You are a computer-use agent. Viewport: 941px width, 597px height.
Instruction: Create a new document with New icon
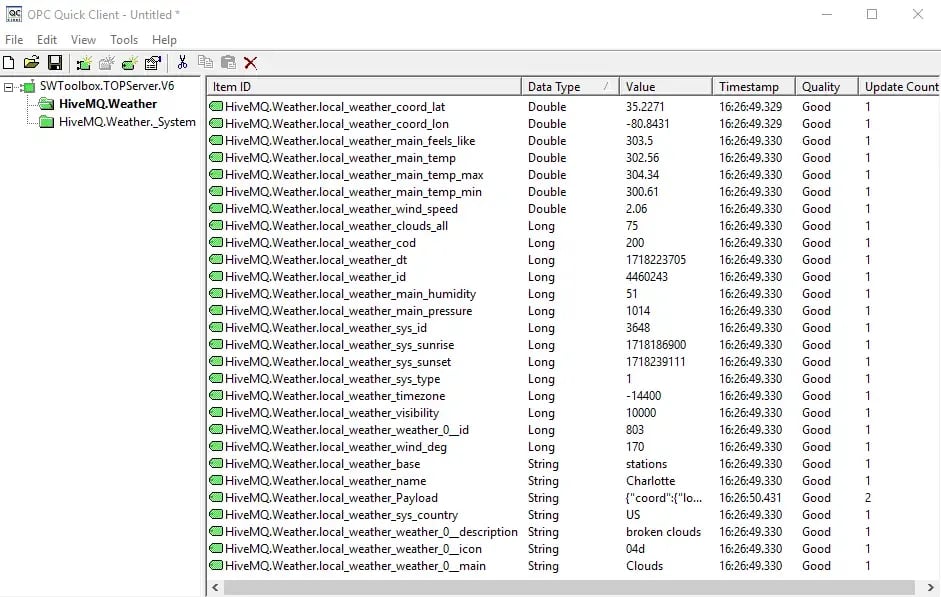[8, 61]
